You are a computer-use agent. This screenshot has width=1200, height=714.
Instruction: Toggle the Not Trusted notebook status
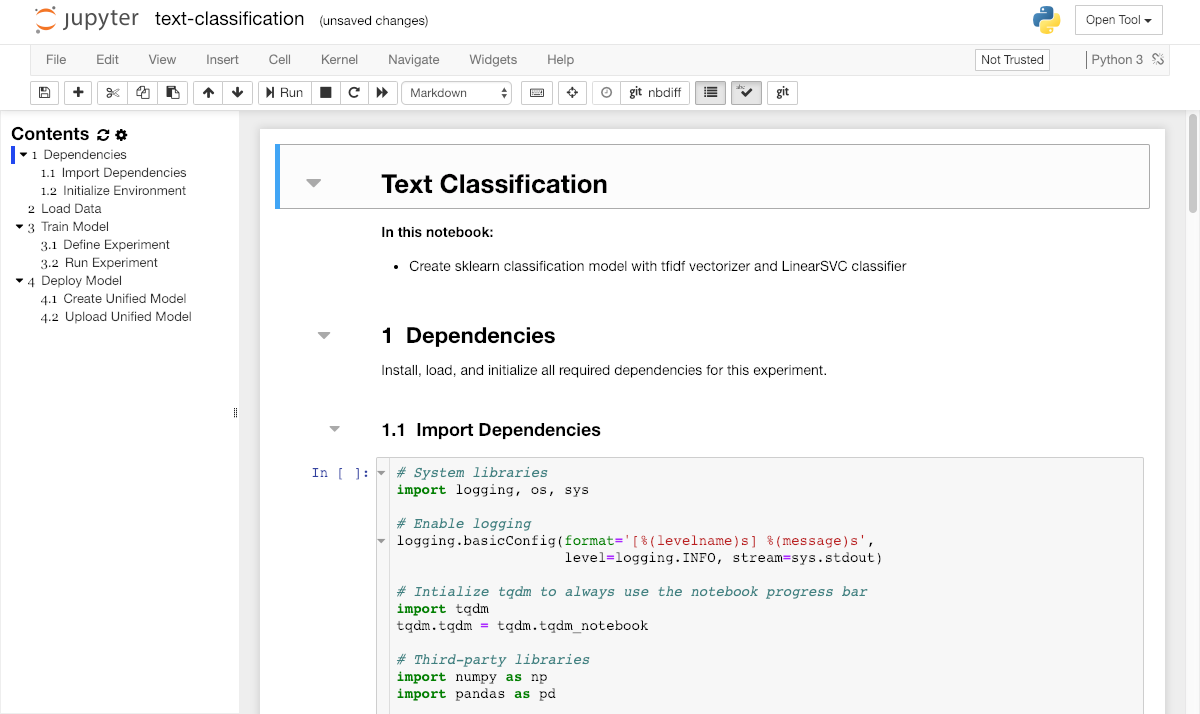(x=1011, y=60)
